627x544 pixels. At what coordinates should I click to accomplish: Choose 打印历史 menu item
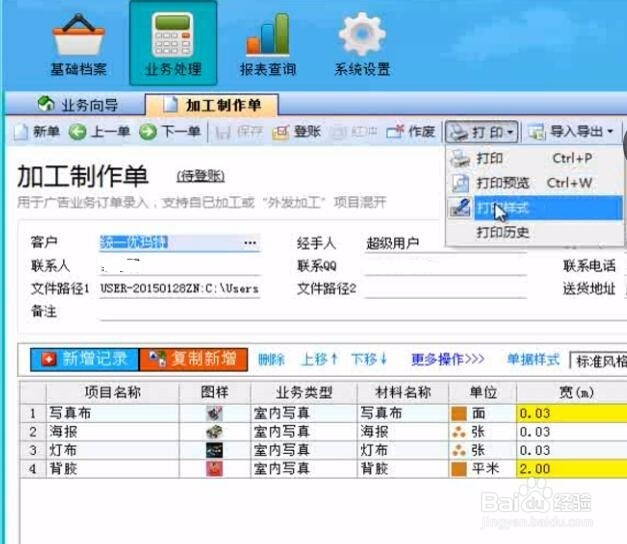535,232
